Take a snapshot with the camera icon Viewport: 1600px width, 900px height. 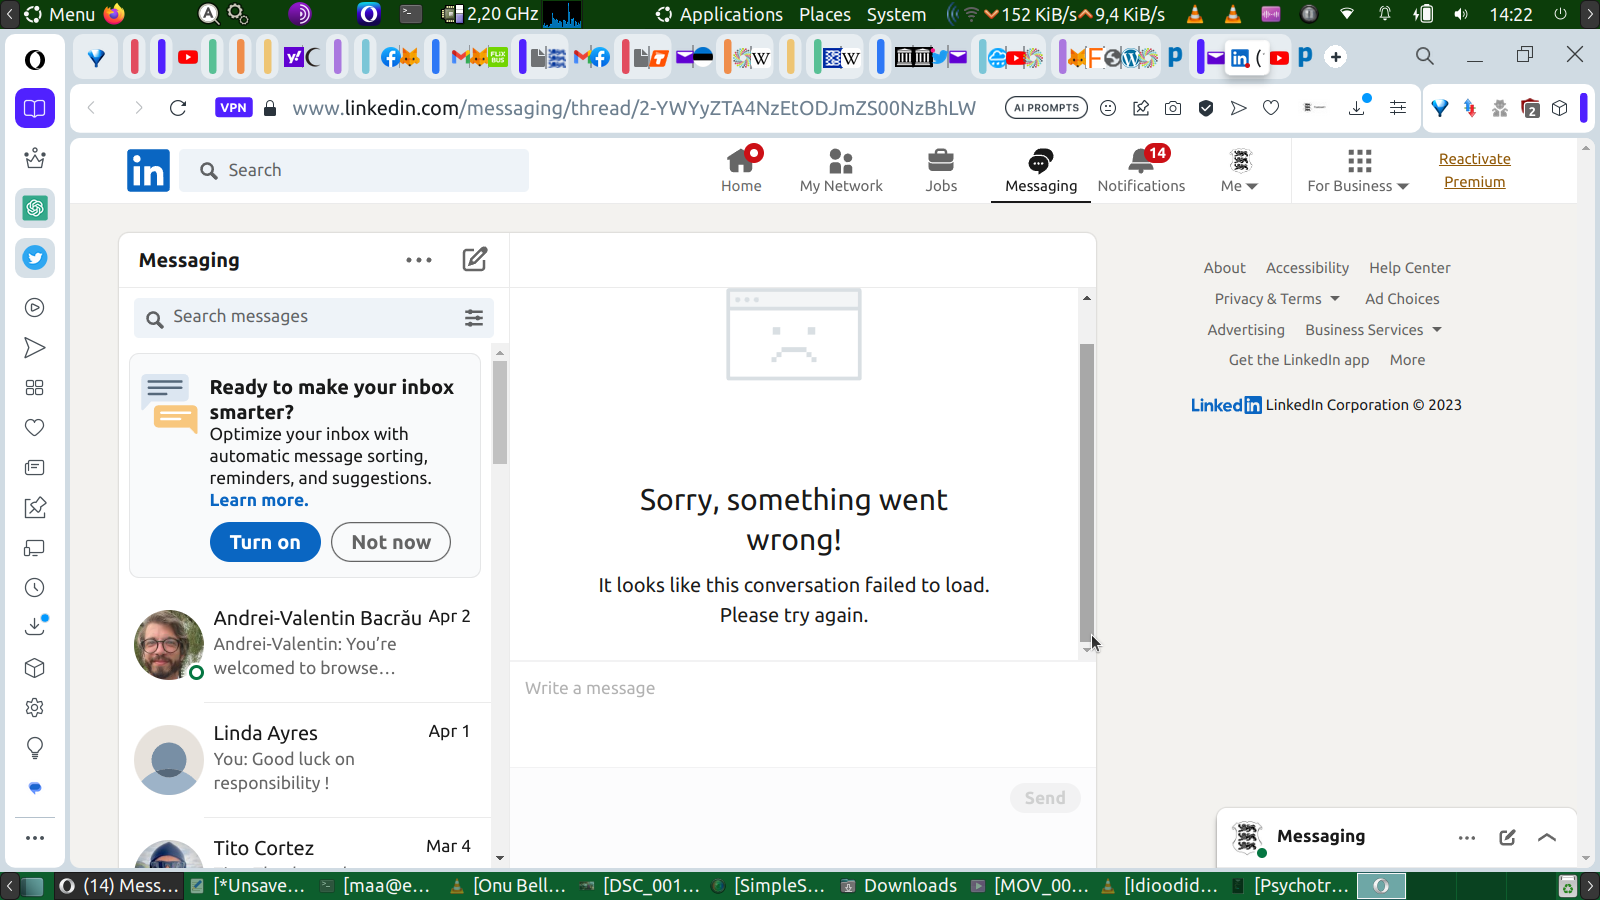tap(1173, 108)
